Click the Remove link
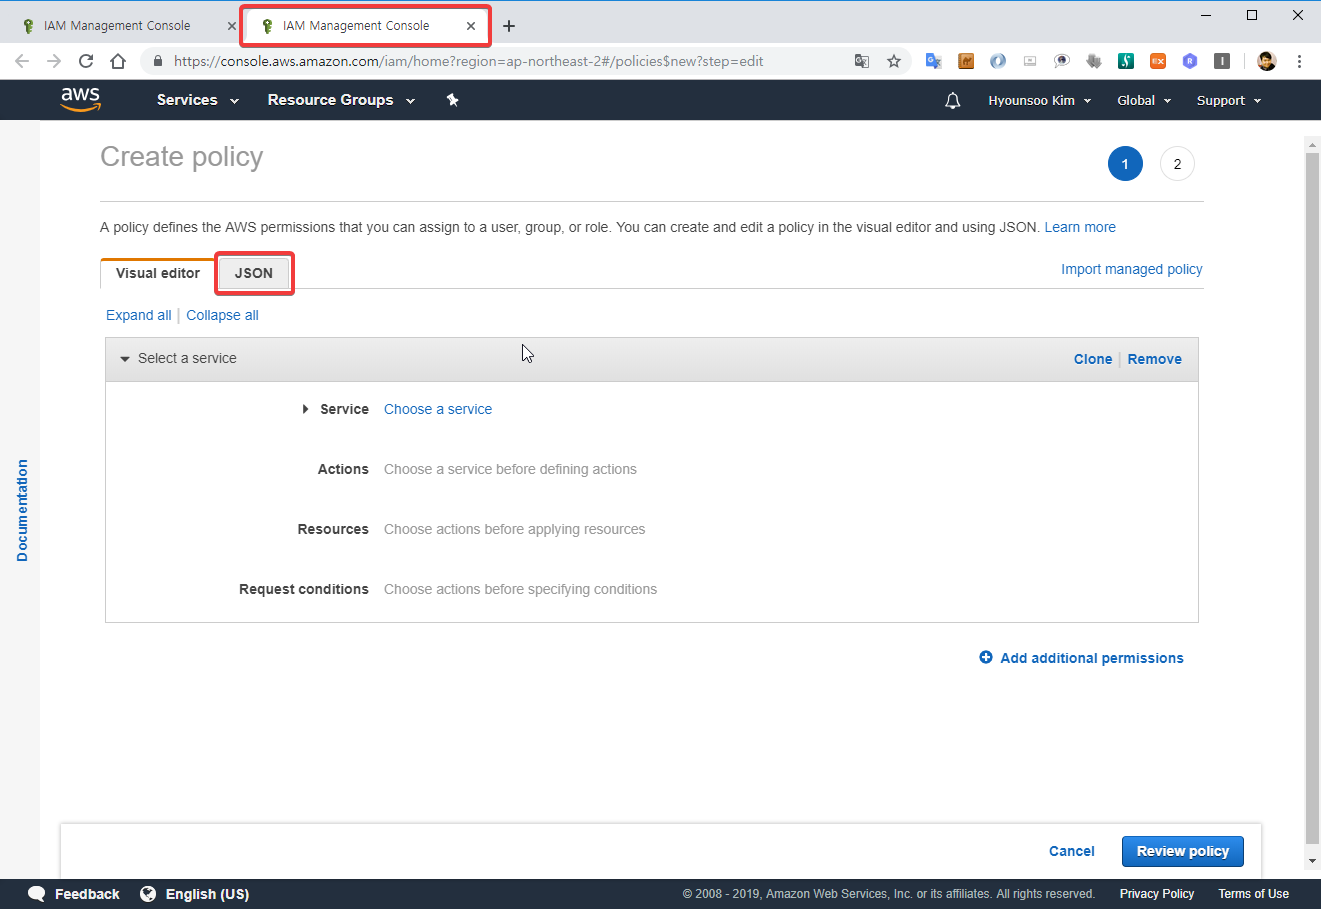Viewport: 1321px width, 909px height. pos(1155,359)
